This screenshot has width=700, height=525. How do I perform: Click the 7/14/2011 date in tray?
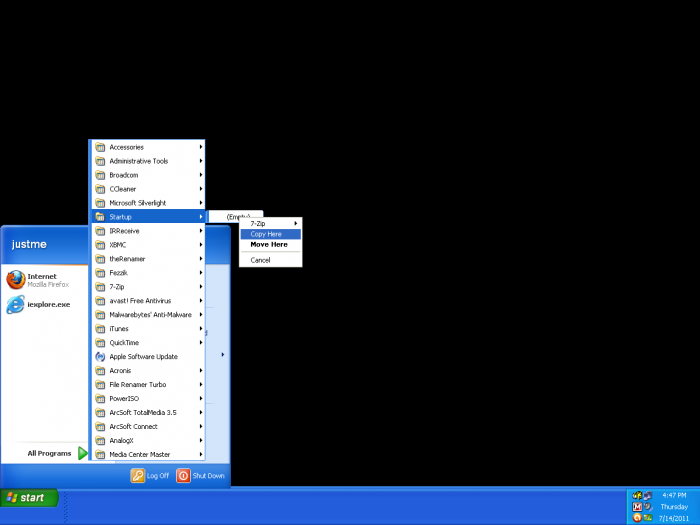pyautogui.click(x=674, y=518)
